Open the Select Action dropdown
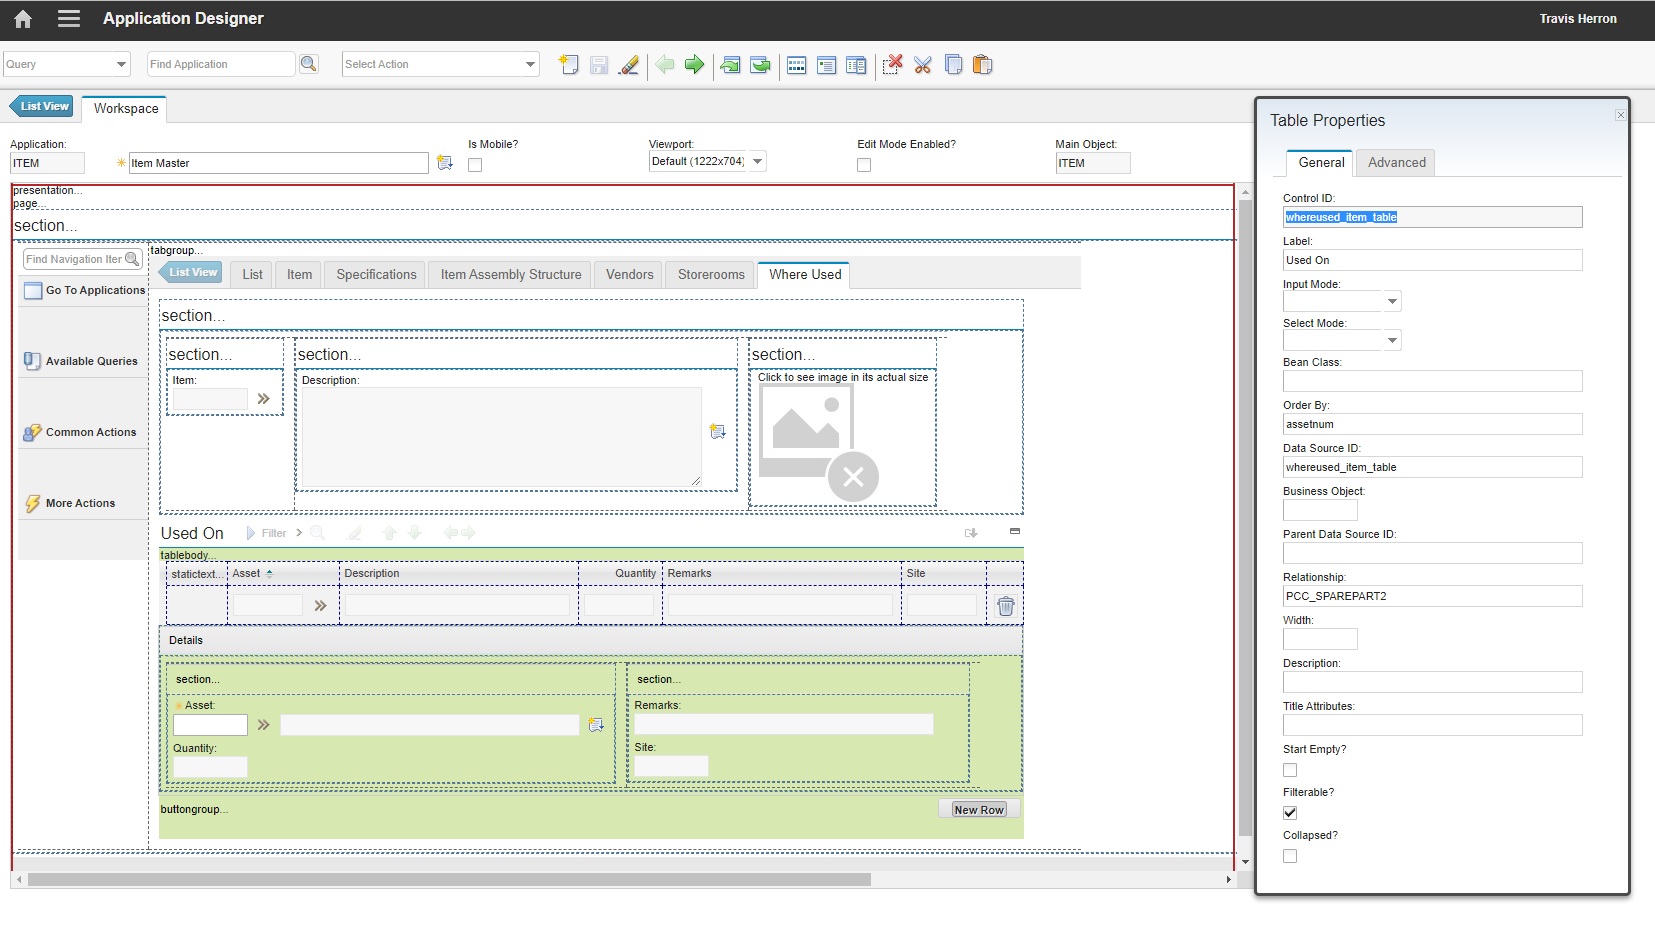This screenshot has height=926, width=1655. (530, 64)
